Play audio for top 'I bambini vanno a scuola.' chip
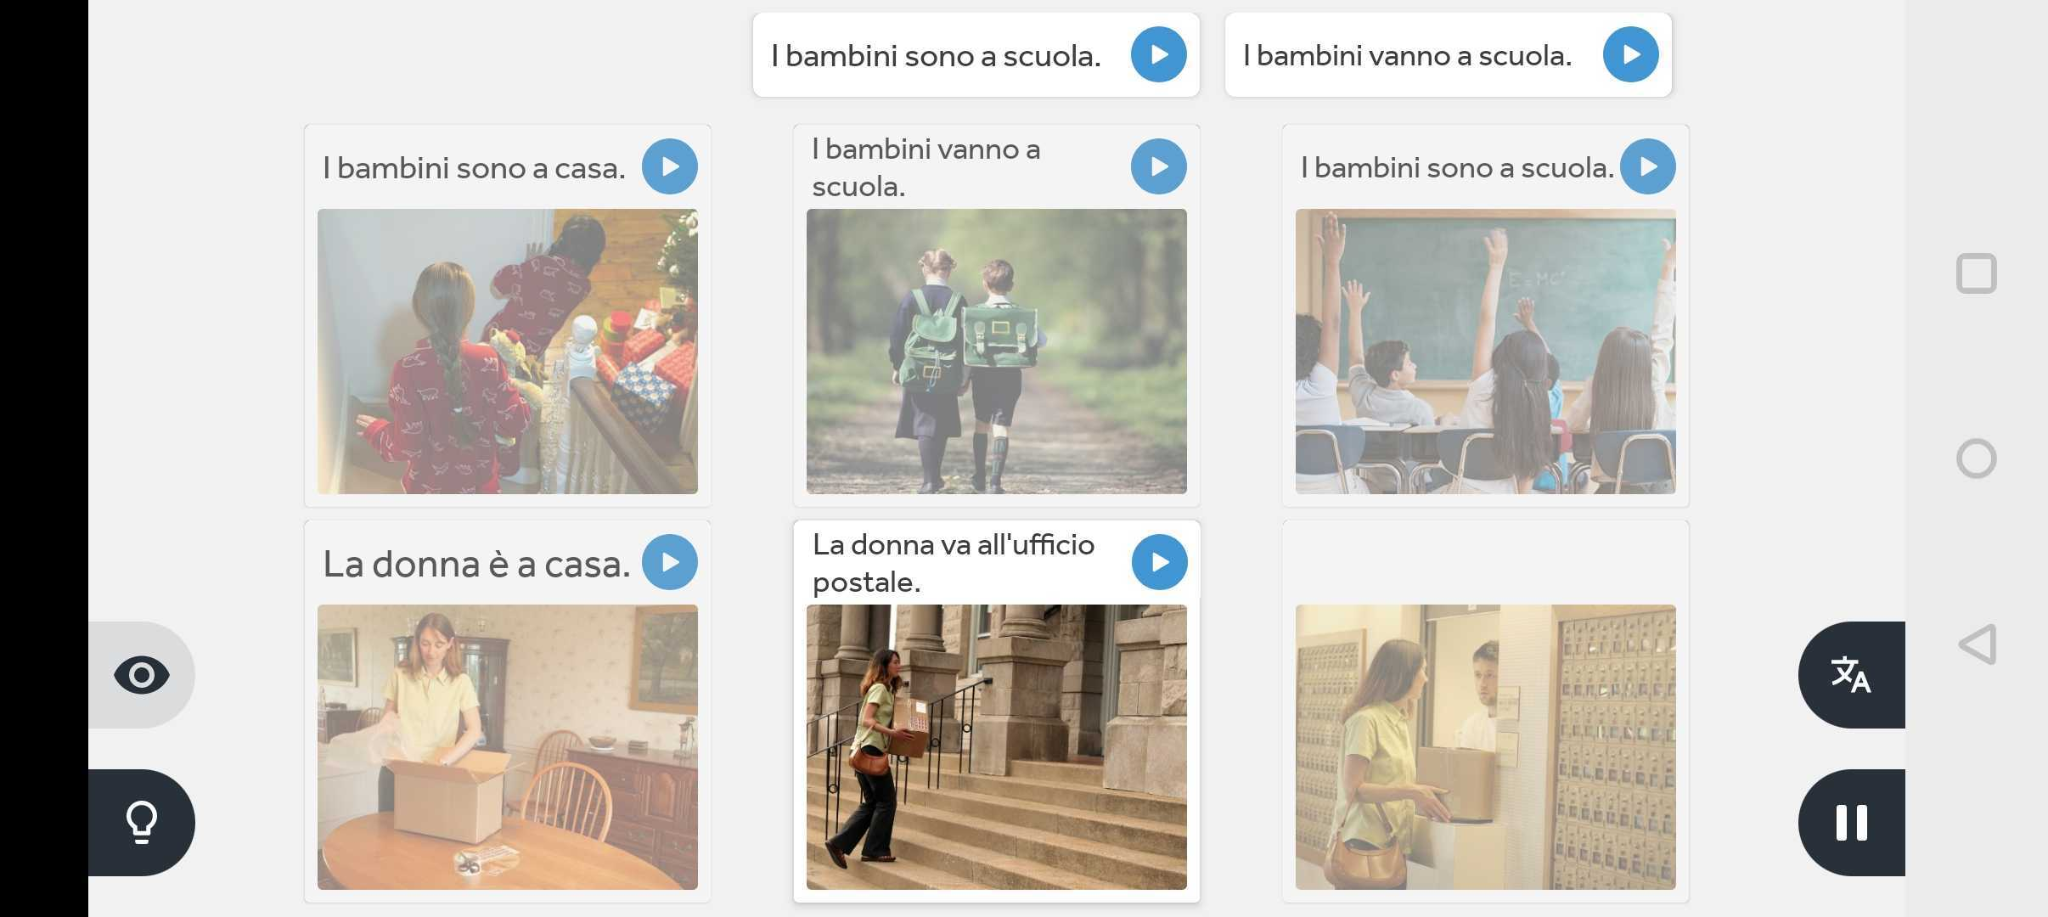The width and height of the screenshot is (2048, 917). 1630,55
